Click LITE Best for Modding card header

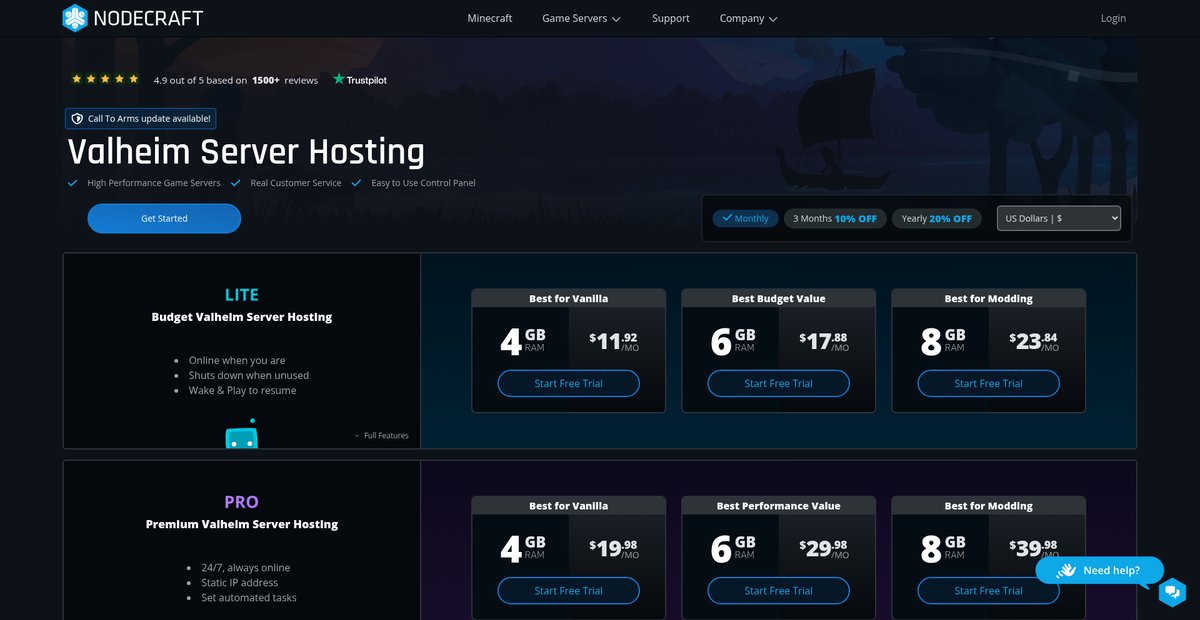[989, 298]
